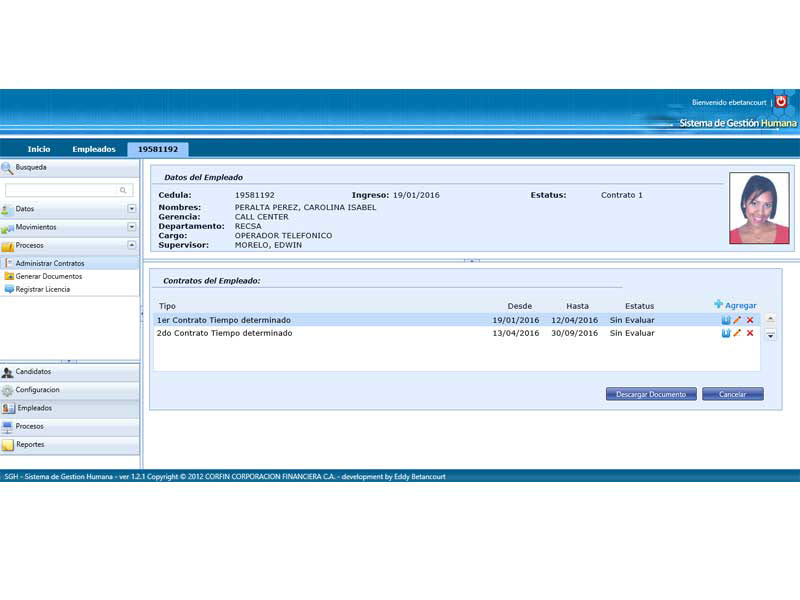Click Agregar to add a contract
This screenshot has width=800, height=600.
(736, 305)
